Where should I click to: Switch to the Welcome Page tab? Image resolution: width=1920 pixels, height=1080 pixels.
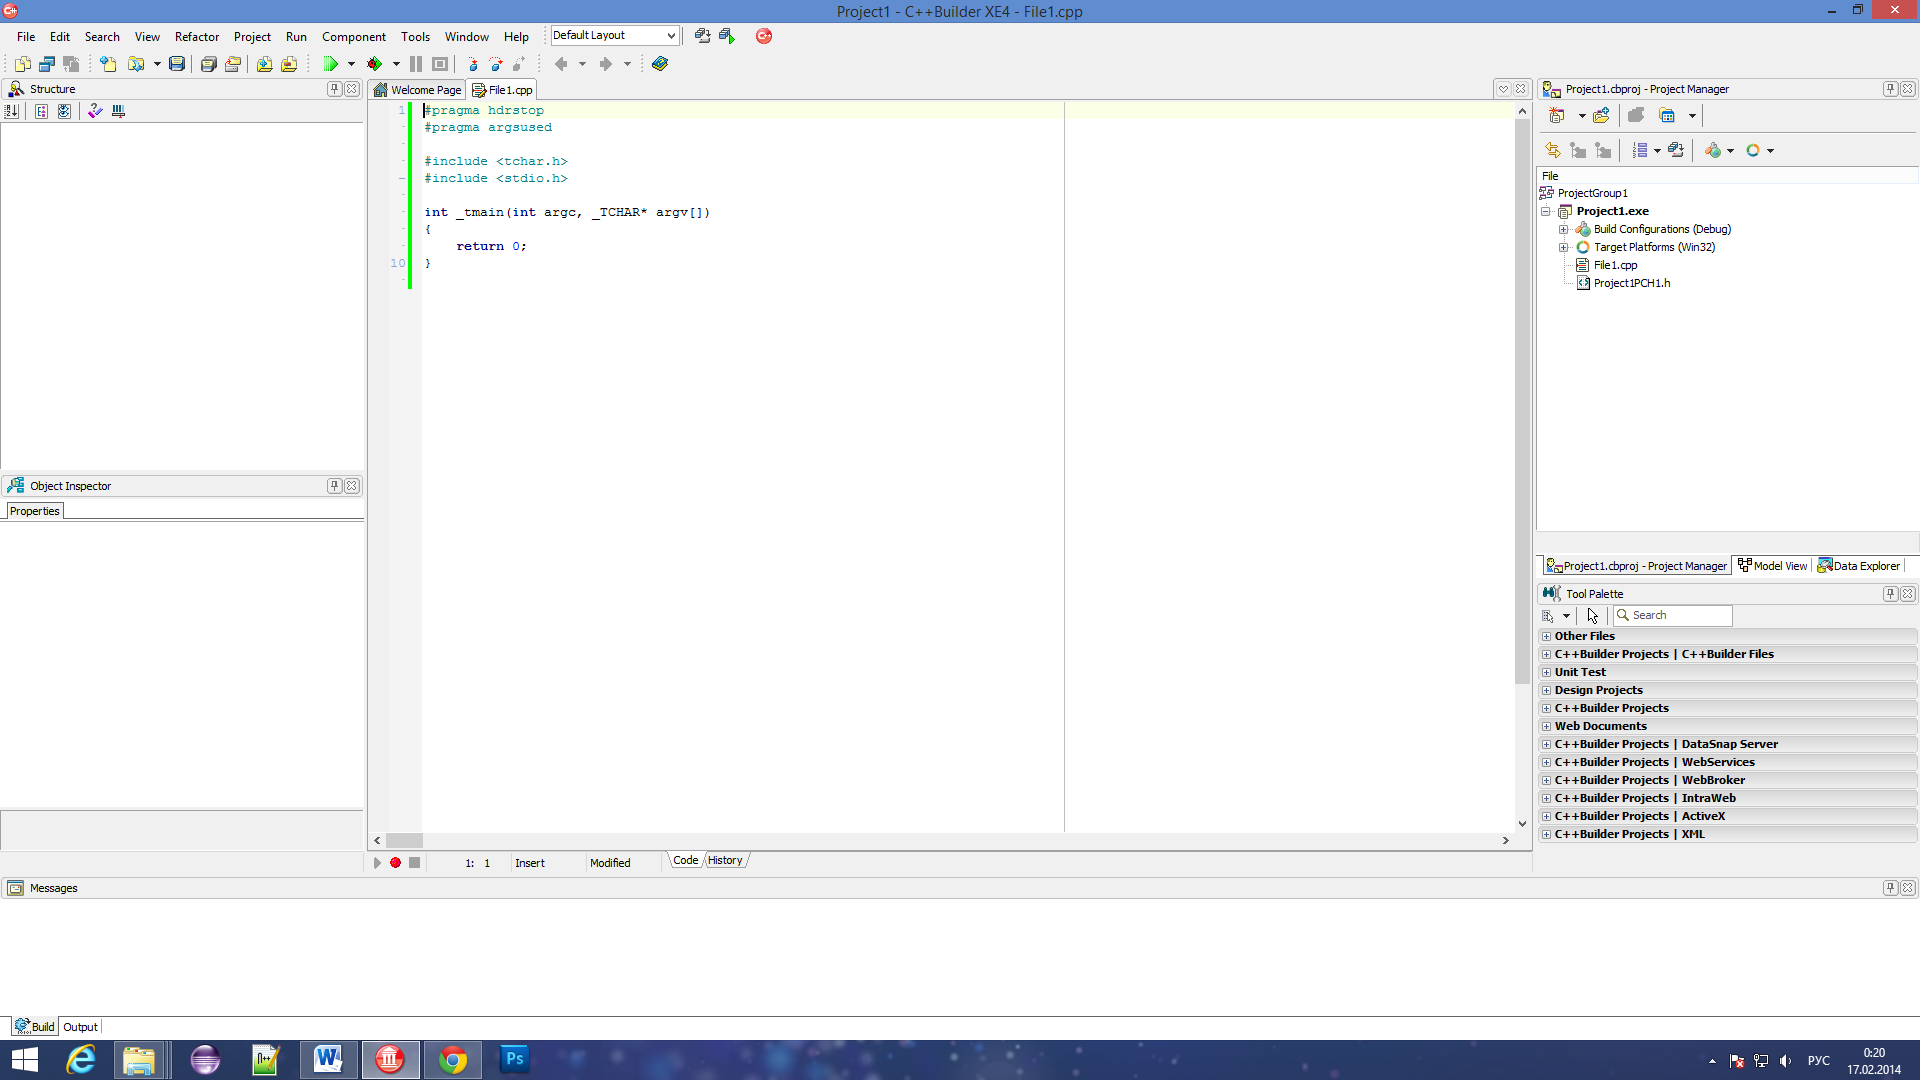[418, 90]
